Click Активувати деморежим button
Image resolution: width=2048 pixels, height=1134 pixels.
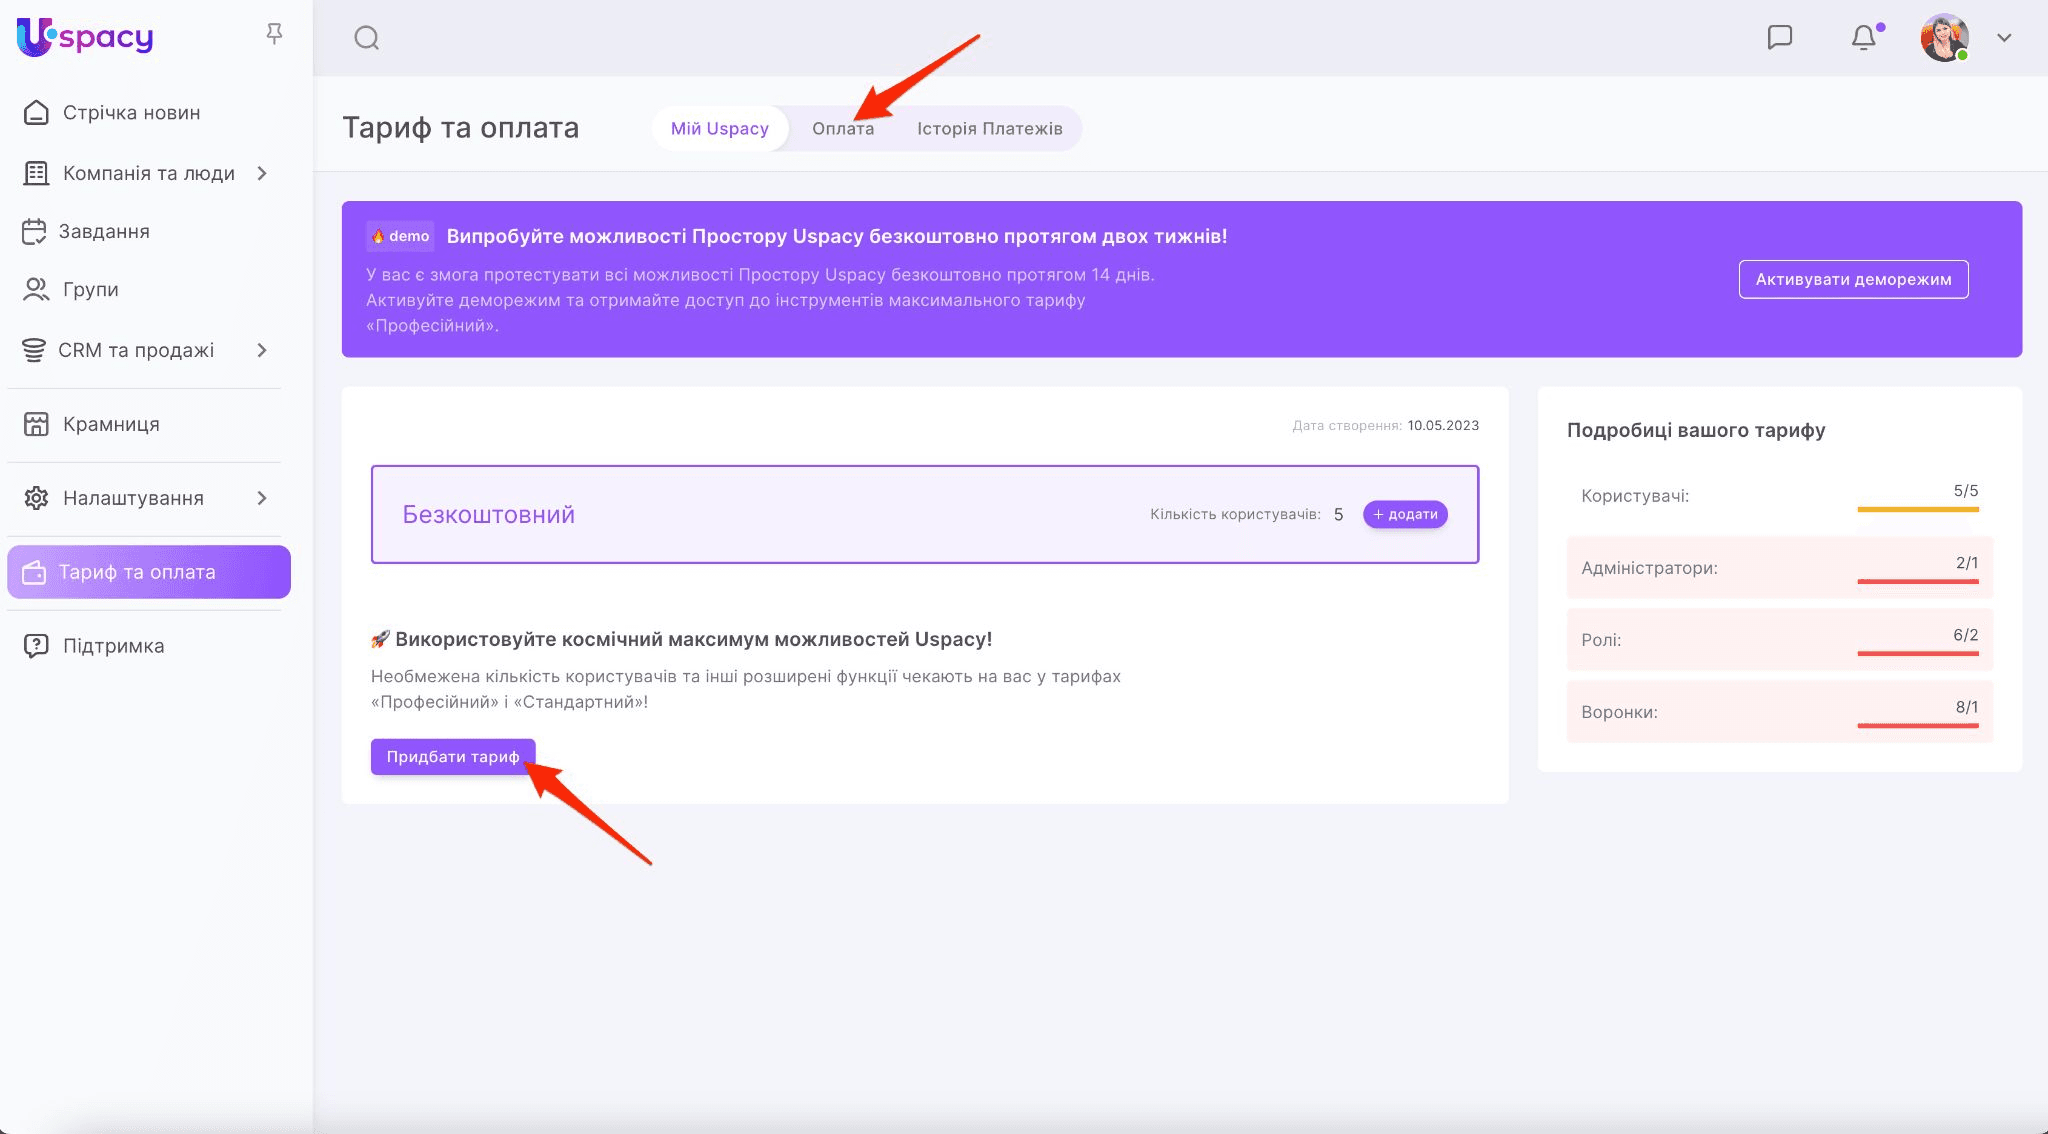[x=1853, y=279]
